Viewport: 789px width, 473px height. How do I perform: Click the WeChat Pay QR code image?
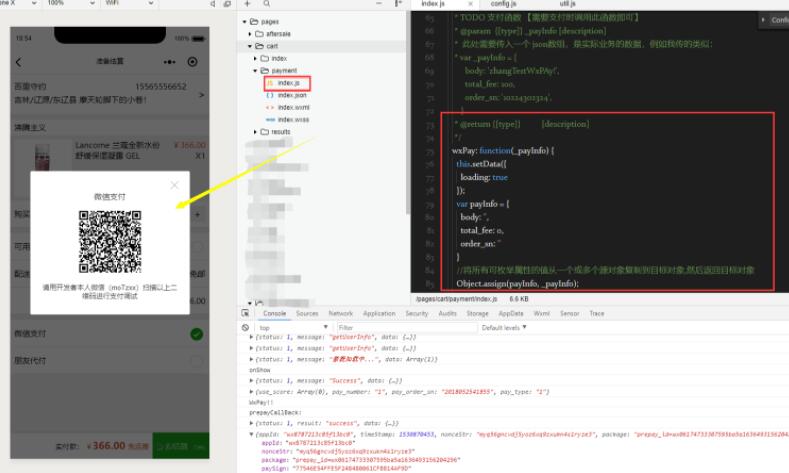pos(110,242)
